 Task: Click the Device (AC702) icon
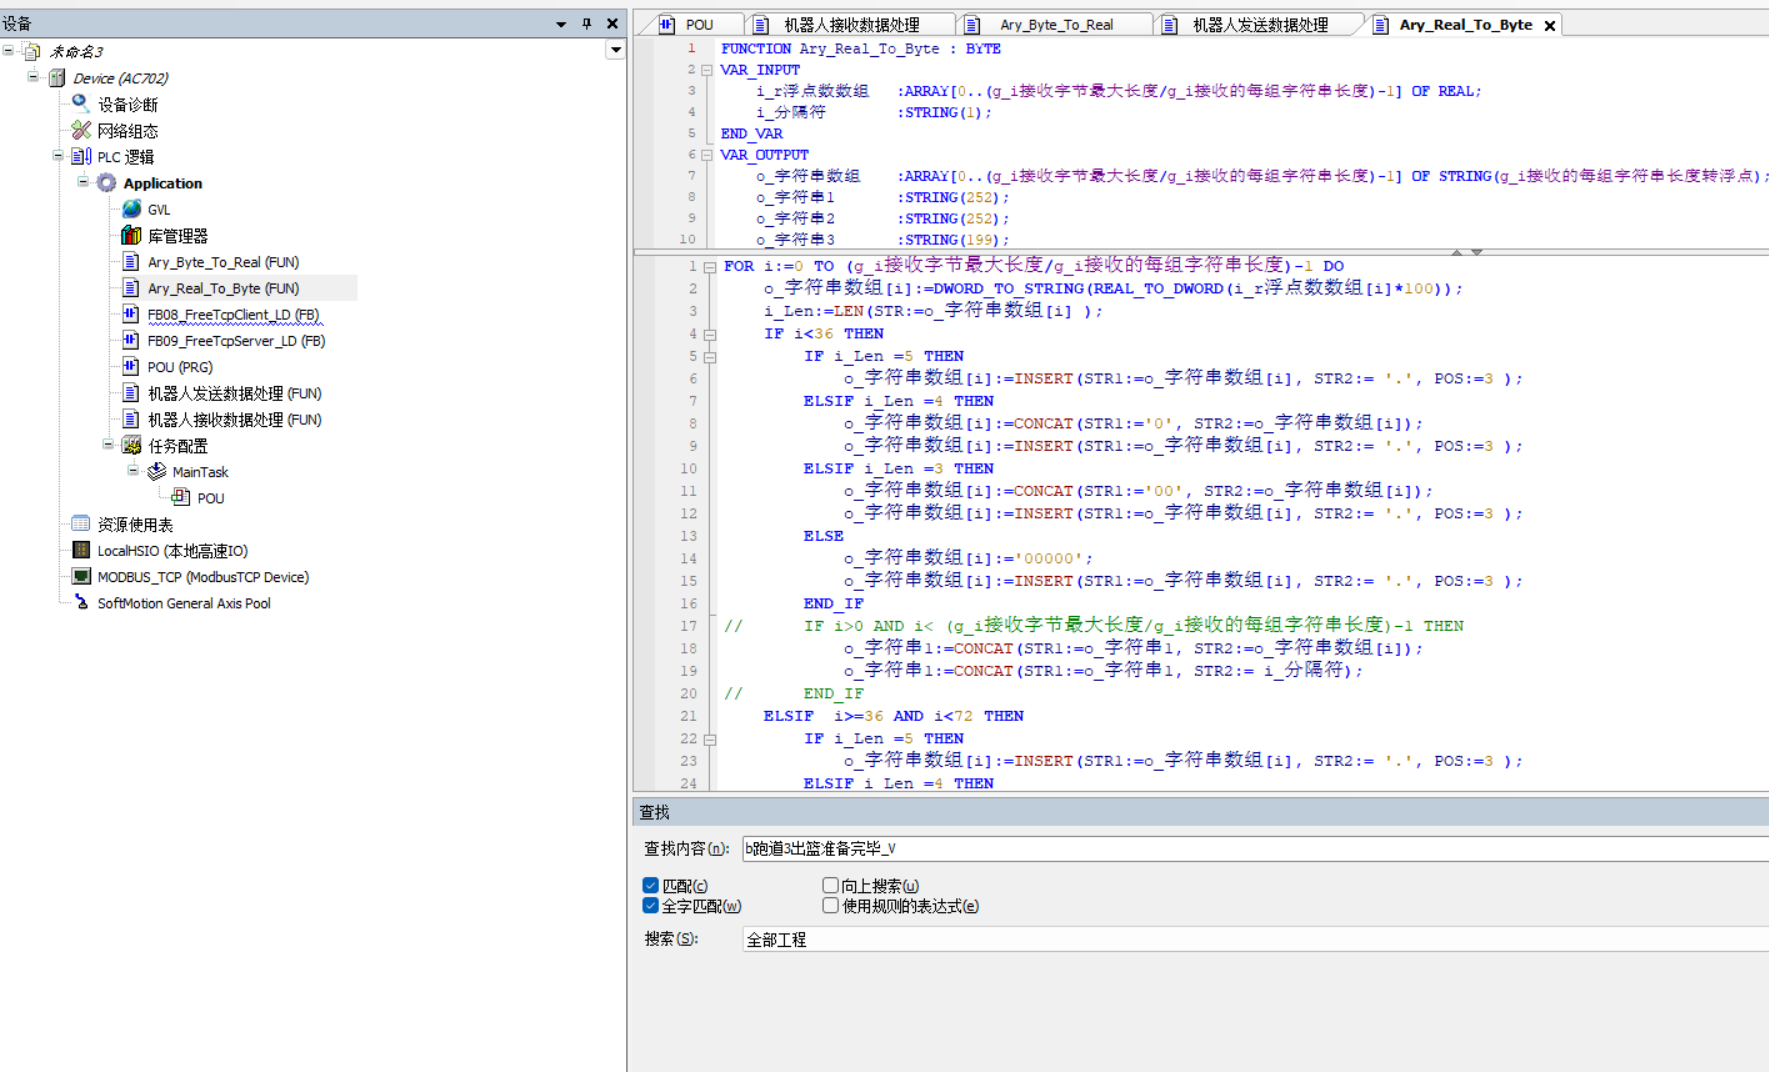[57, 77]
